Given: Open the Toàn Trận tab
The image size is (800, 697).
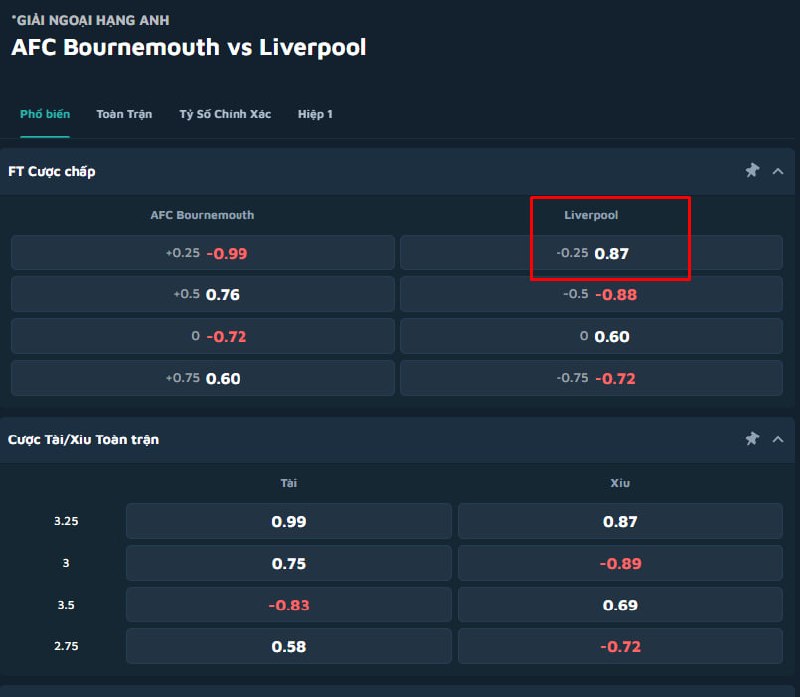Looking at the screenshot, I should [x=124, y=114].
